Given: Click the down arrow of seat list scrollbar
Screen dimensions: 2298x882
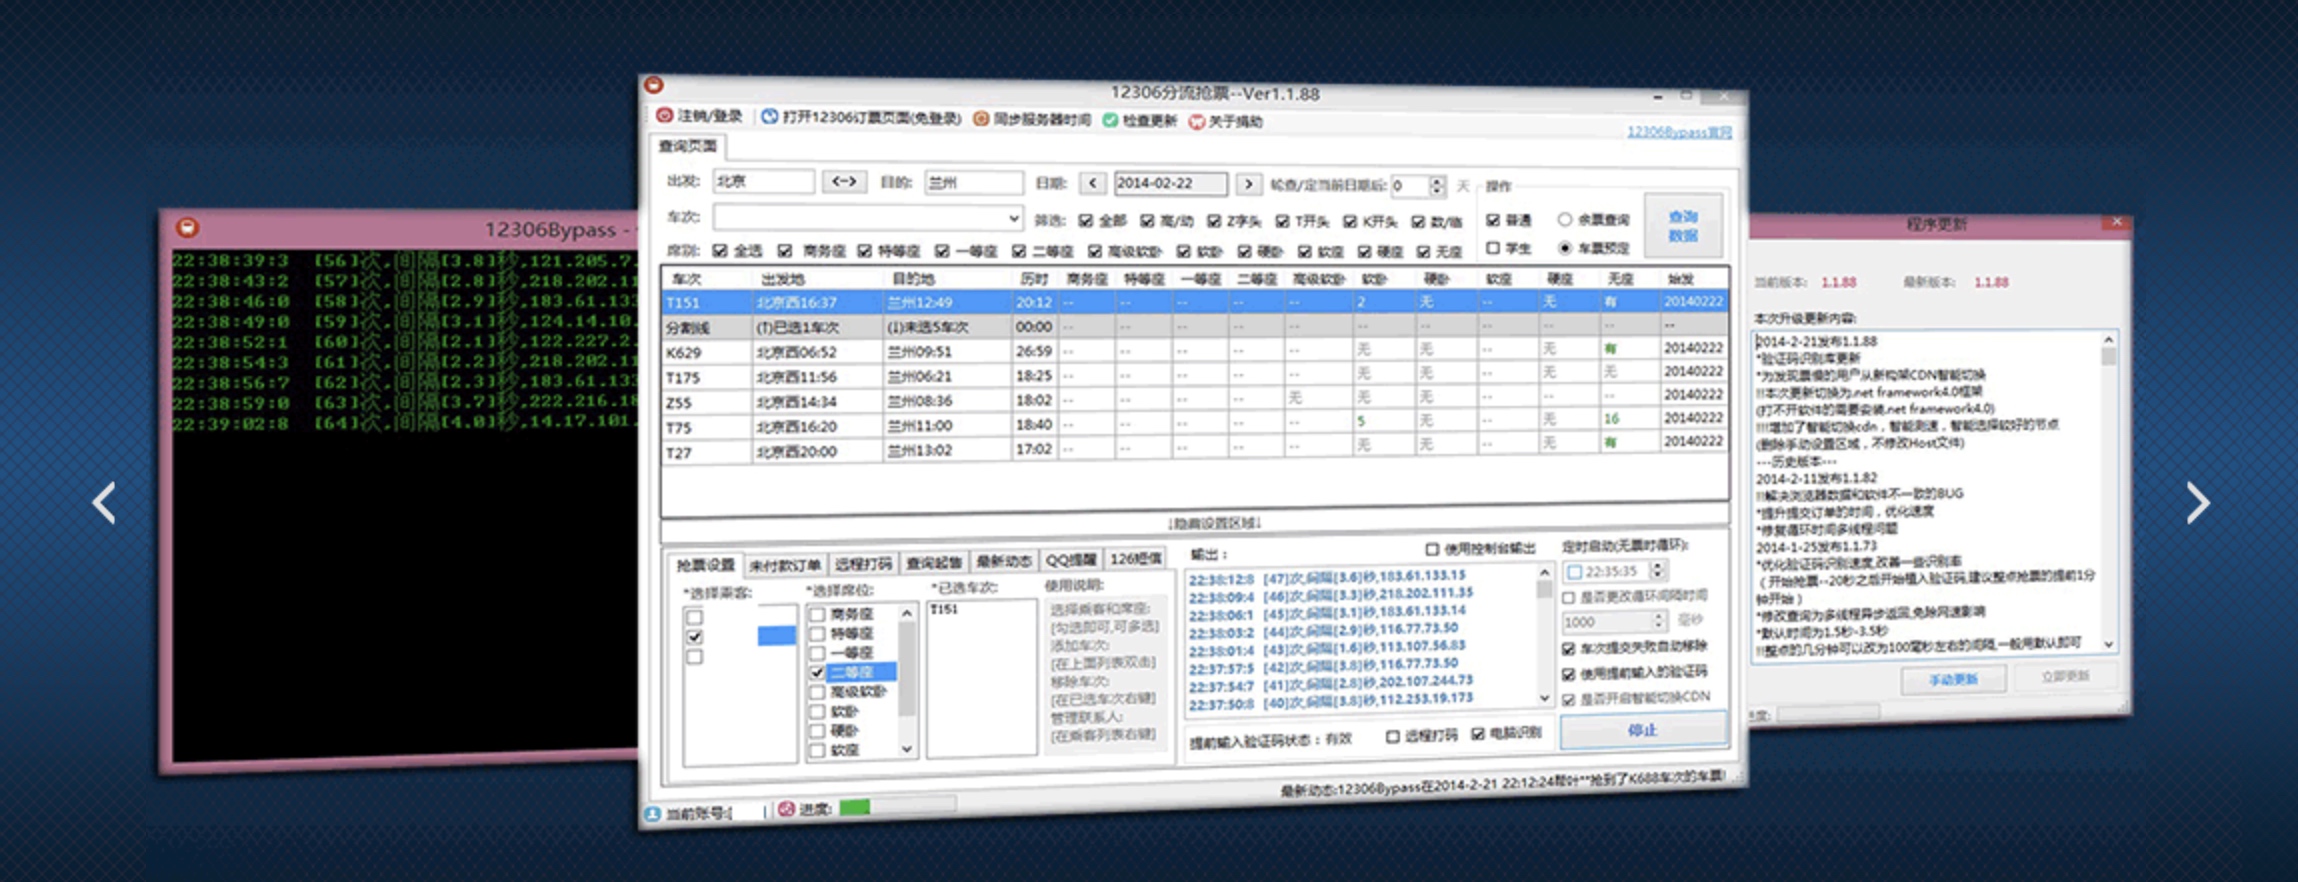Looking at the screenshot, I should 907,748.
